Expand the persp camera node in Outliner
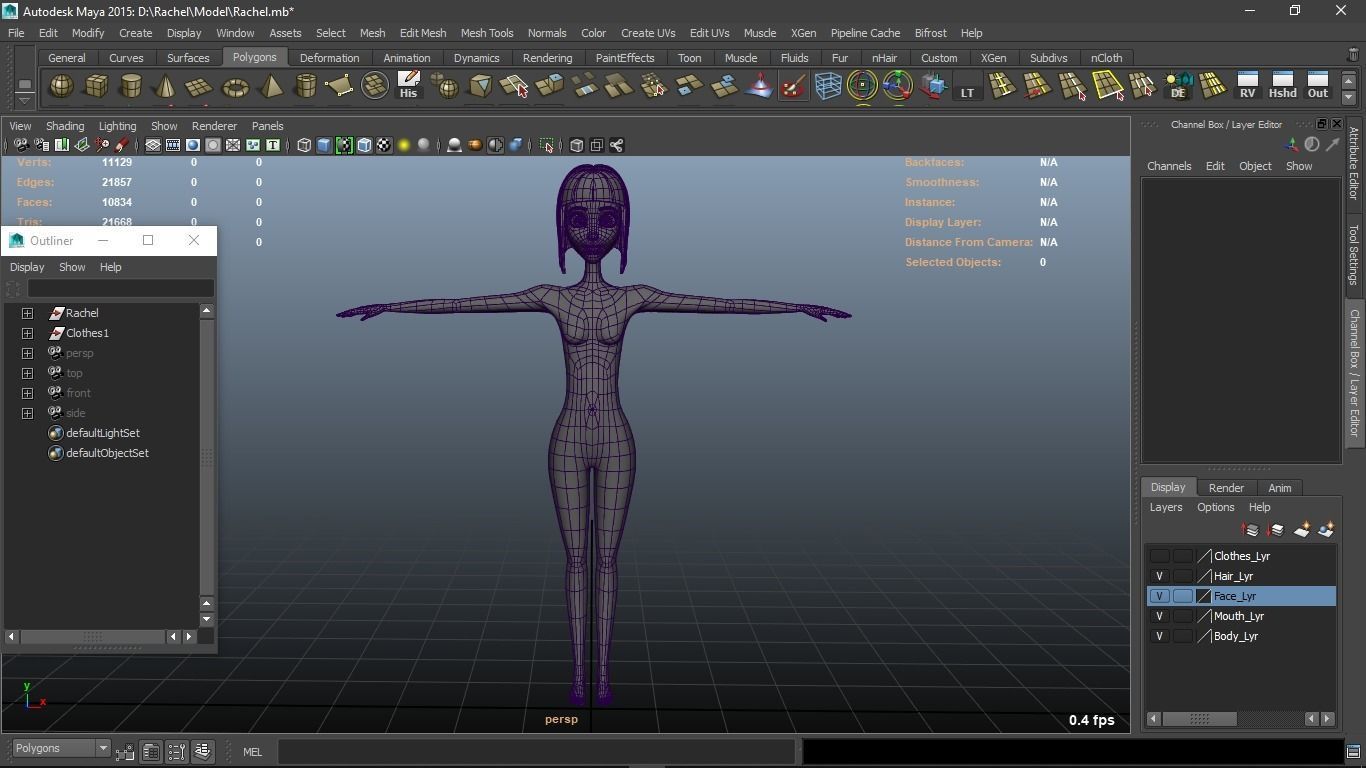Viewport: 1366px width, 768px height. pos(27,353)
